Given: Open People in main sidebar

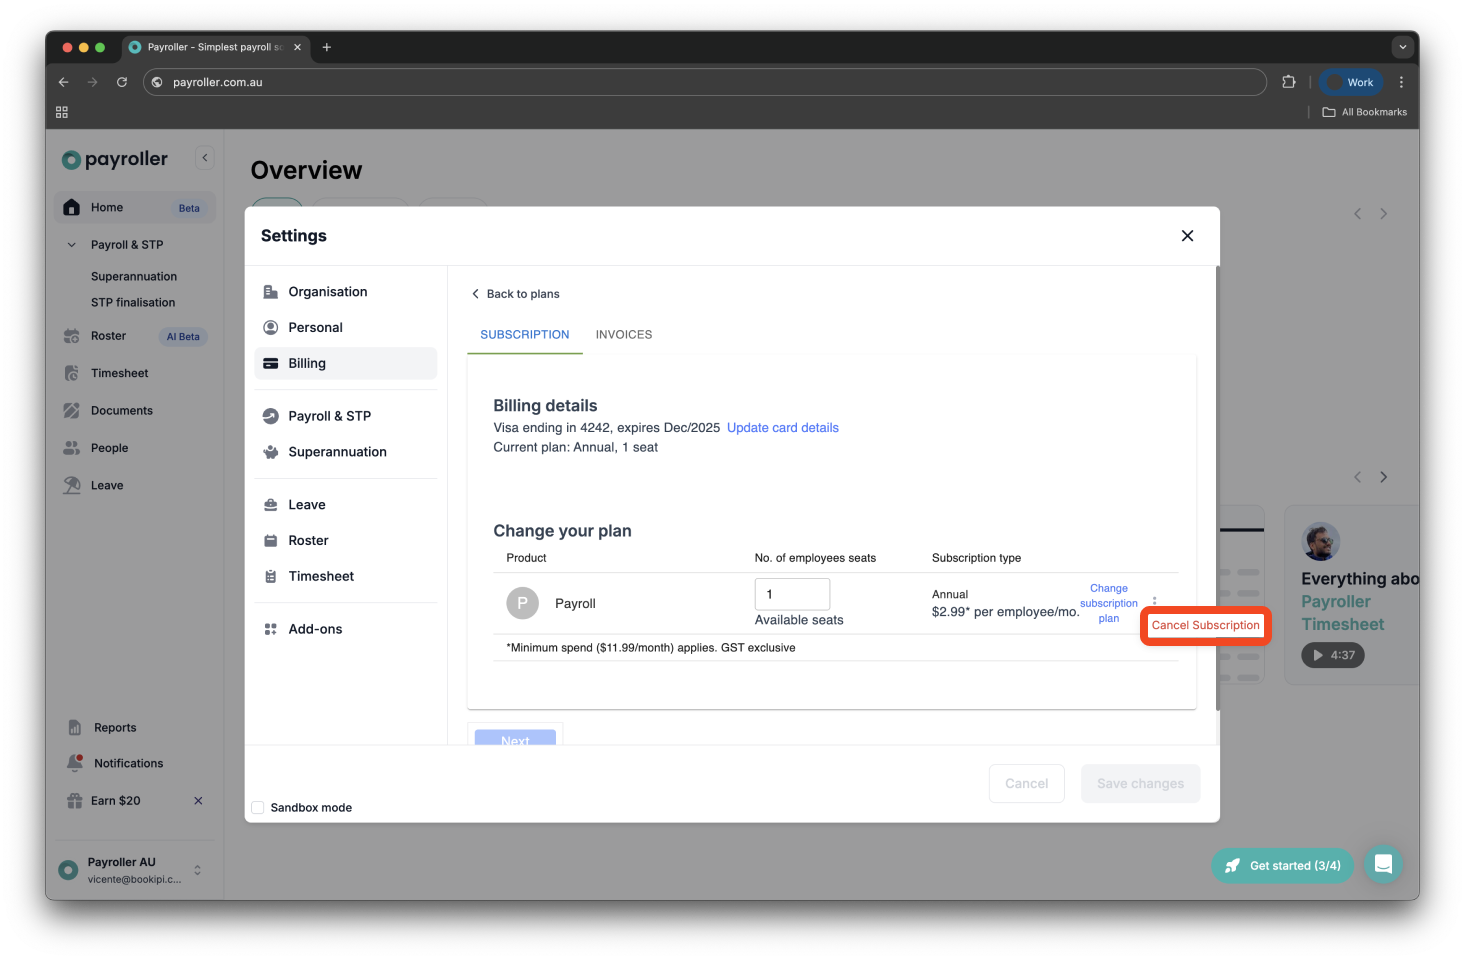Looking at the screenshot, I should [x=135, y=448].
